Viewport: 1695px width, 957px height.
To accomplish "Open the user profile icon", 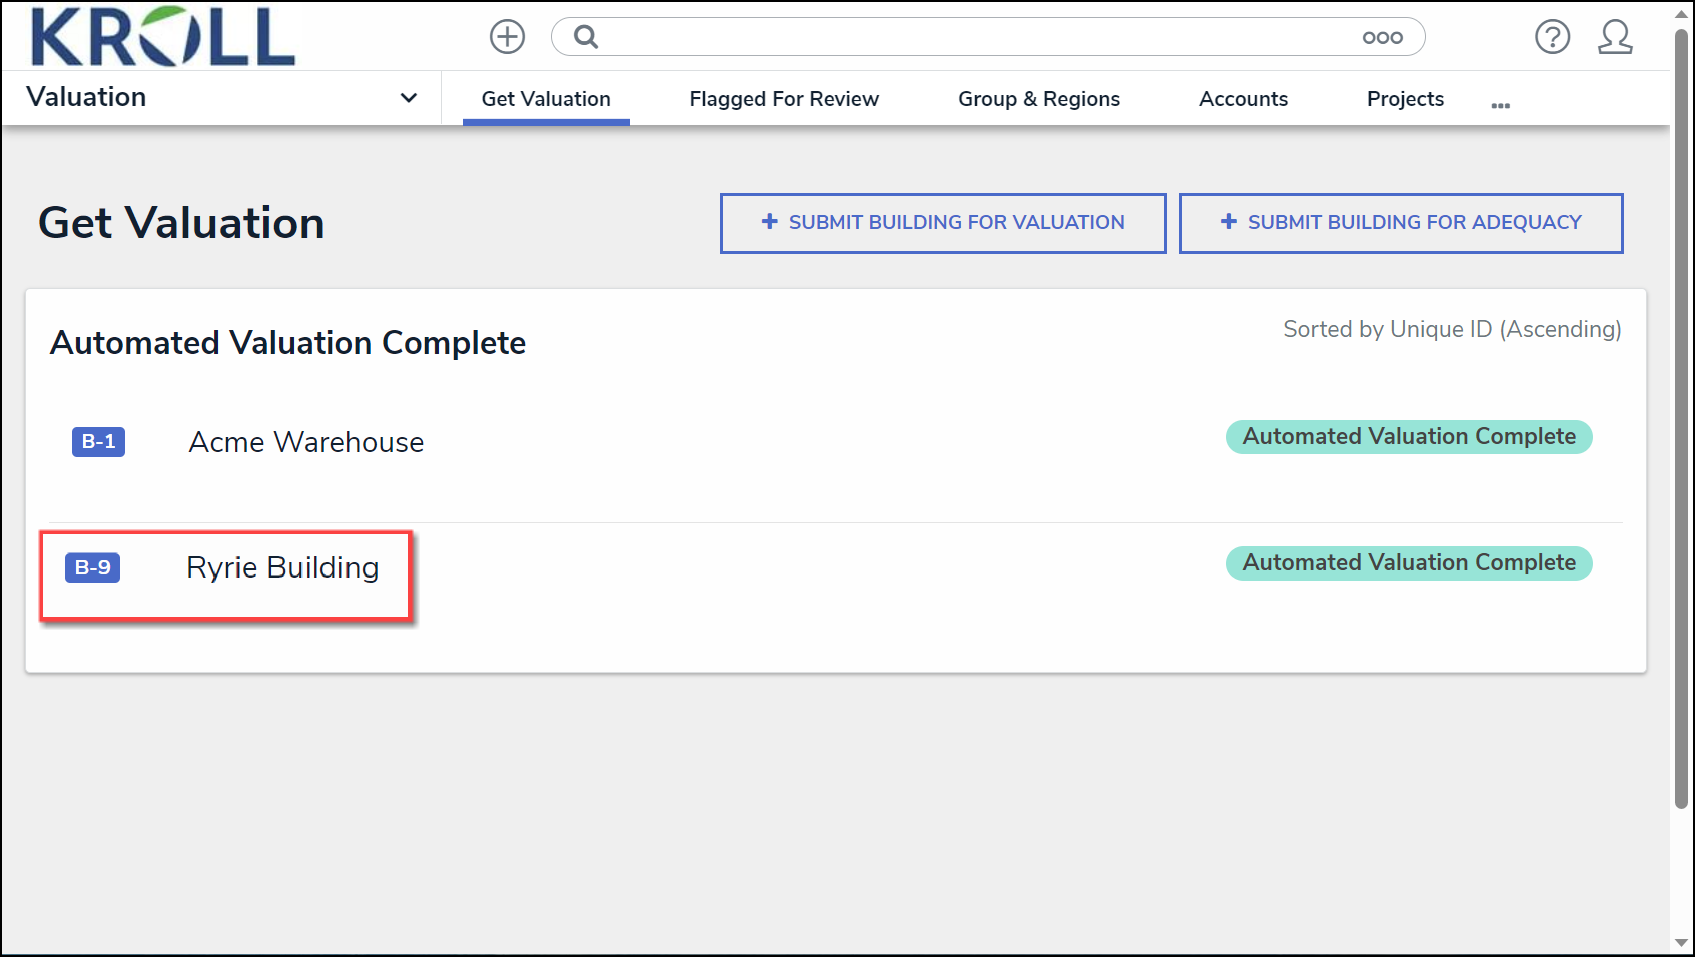I will [x=1615, y=37].
